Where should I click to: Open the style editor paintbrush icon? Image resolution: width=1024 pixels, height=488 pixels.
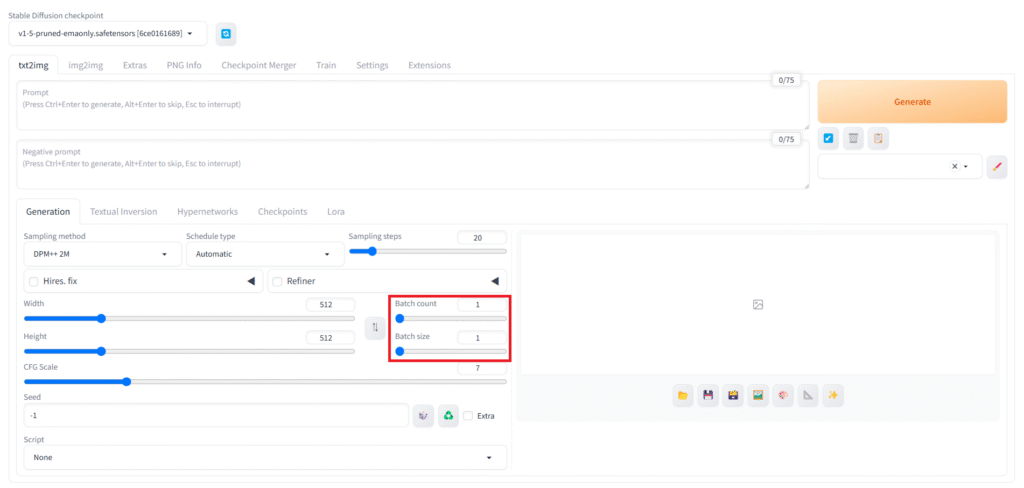pos(996,167)
